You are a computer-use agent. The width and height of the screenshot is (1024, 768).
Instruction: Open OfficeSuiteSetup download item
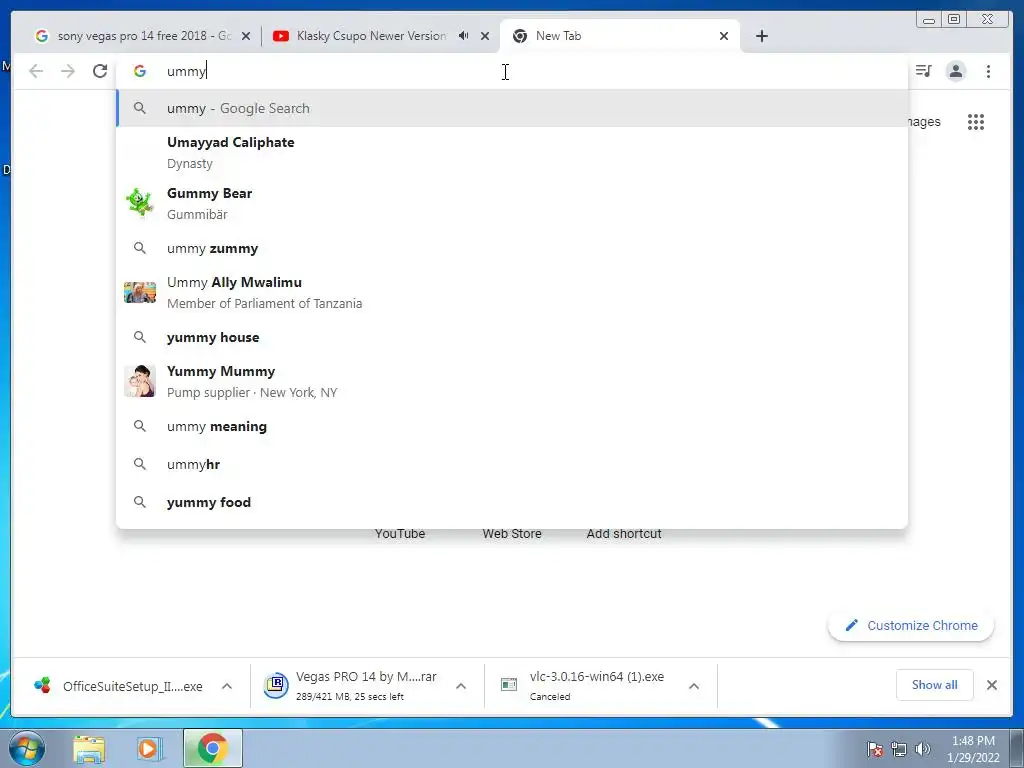121,686
